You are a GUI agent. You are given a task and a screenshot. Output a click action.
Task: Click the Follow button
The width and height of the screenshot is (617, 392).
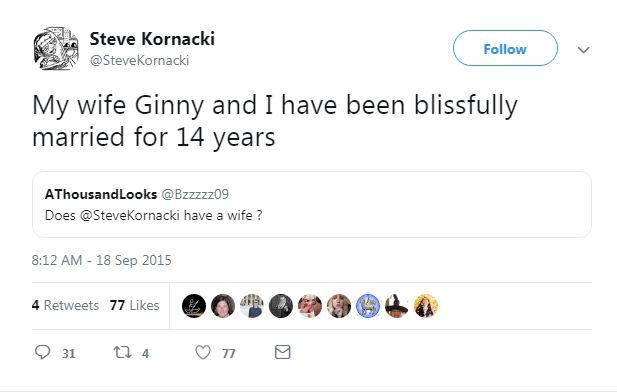pyautogui.click(x=505, y=48)
